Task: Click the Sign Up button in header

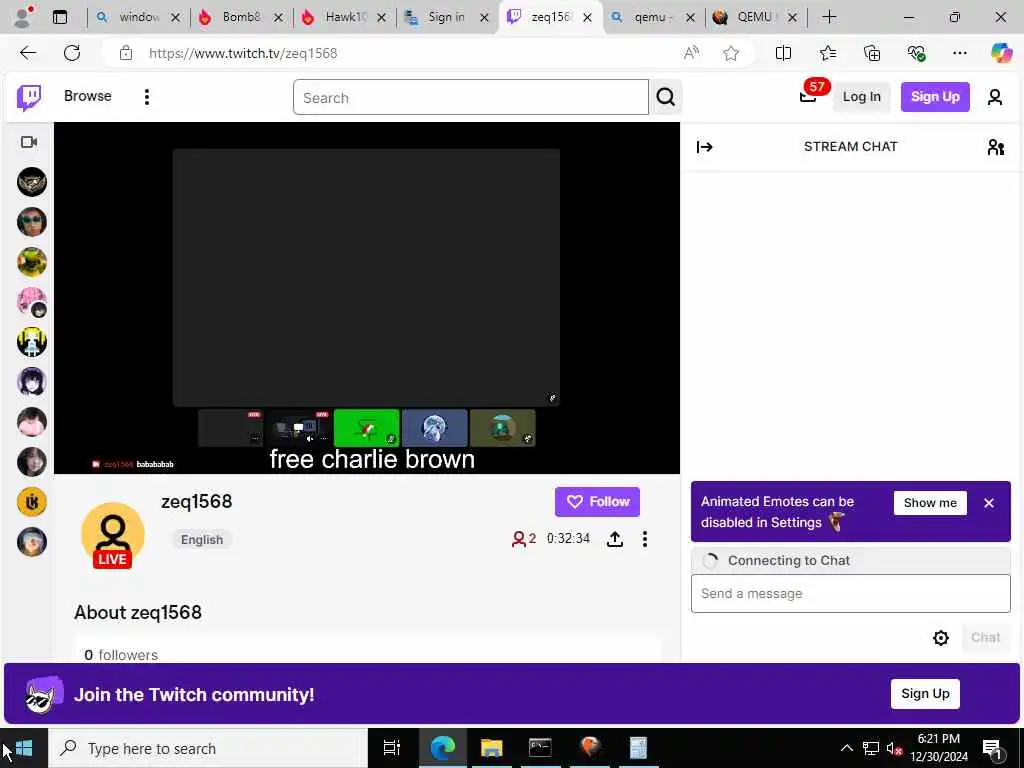Action: pyautogui.click(x=935, y=97)
